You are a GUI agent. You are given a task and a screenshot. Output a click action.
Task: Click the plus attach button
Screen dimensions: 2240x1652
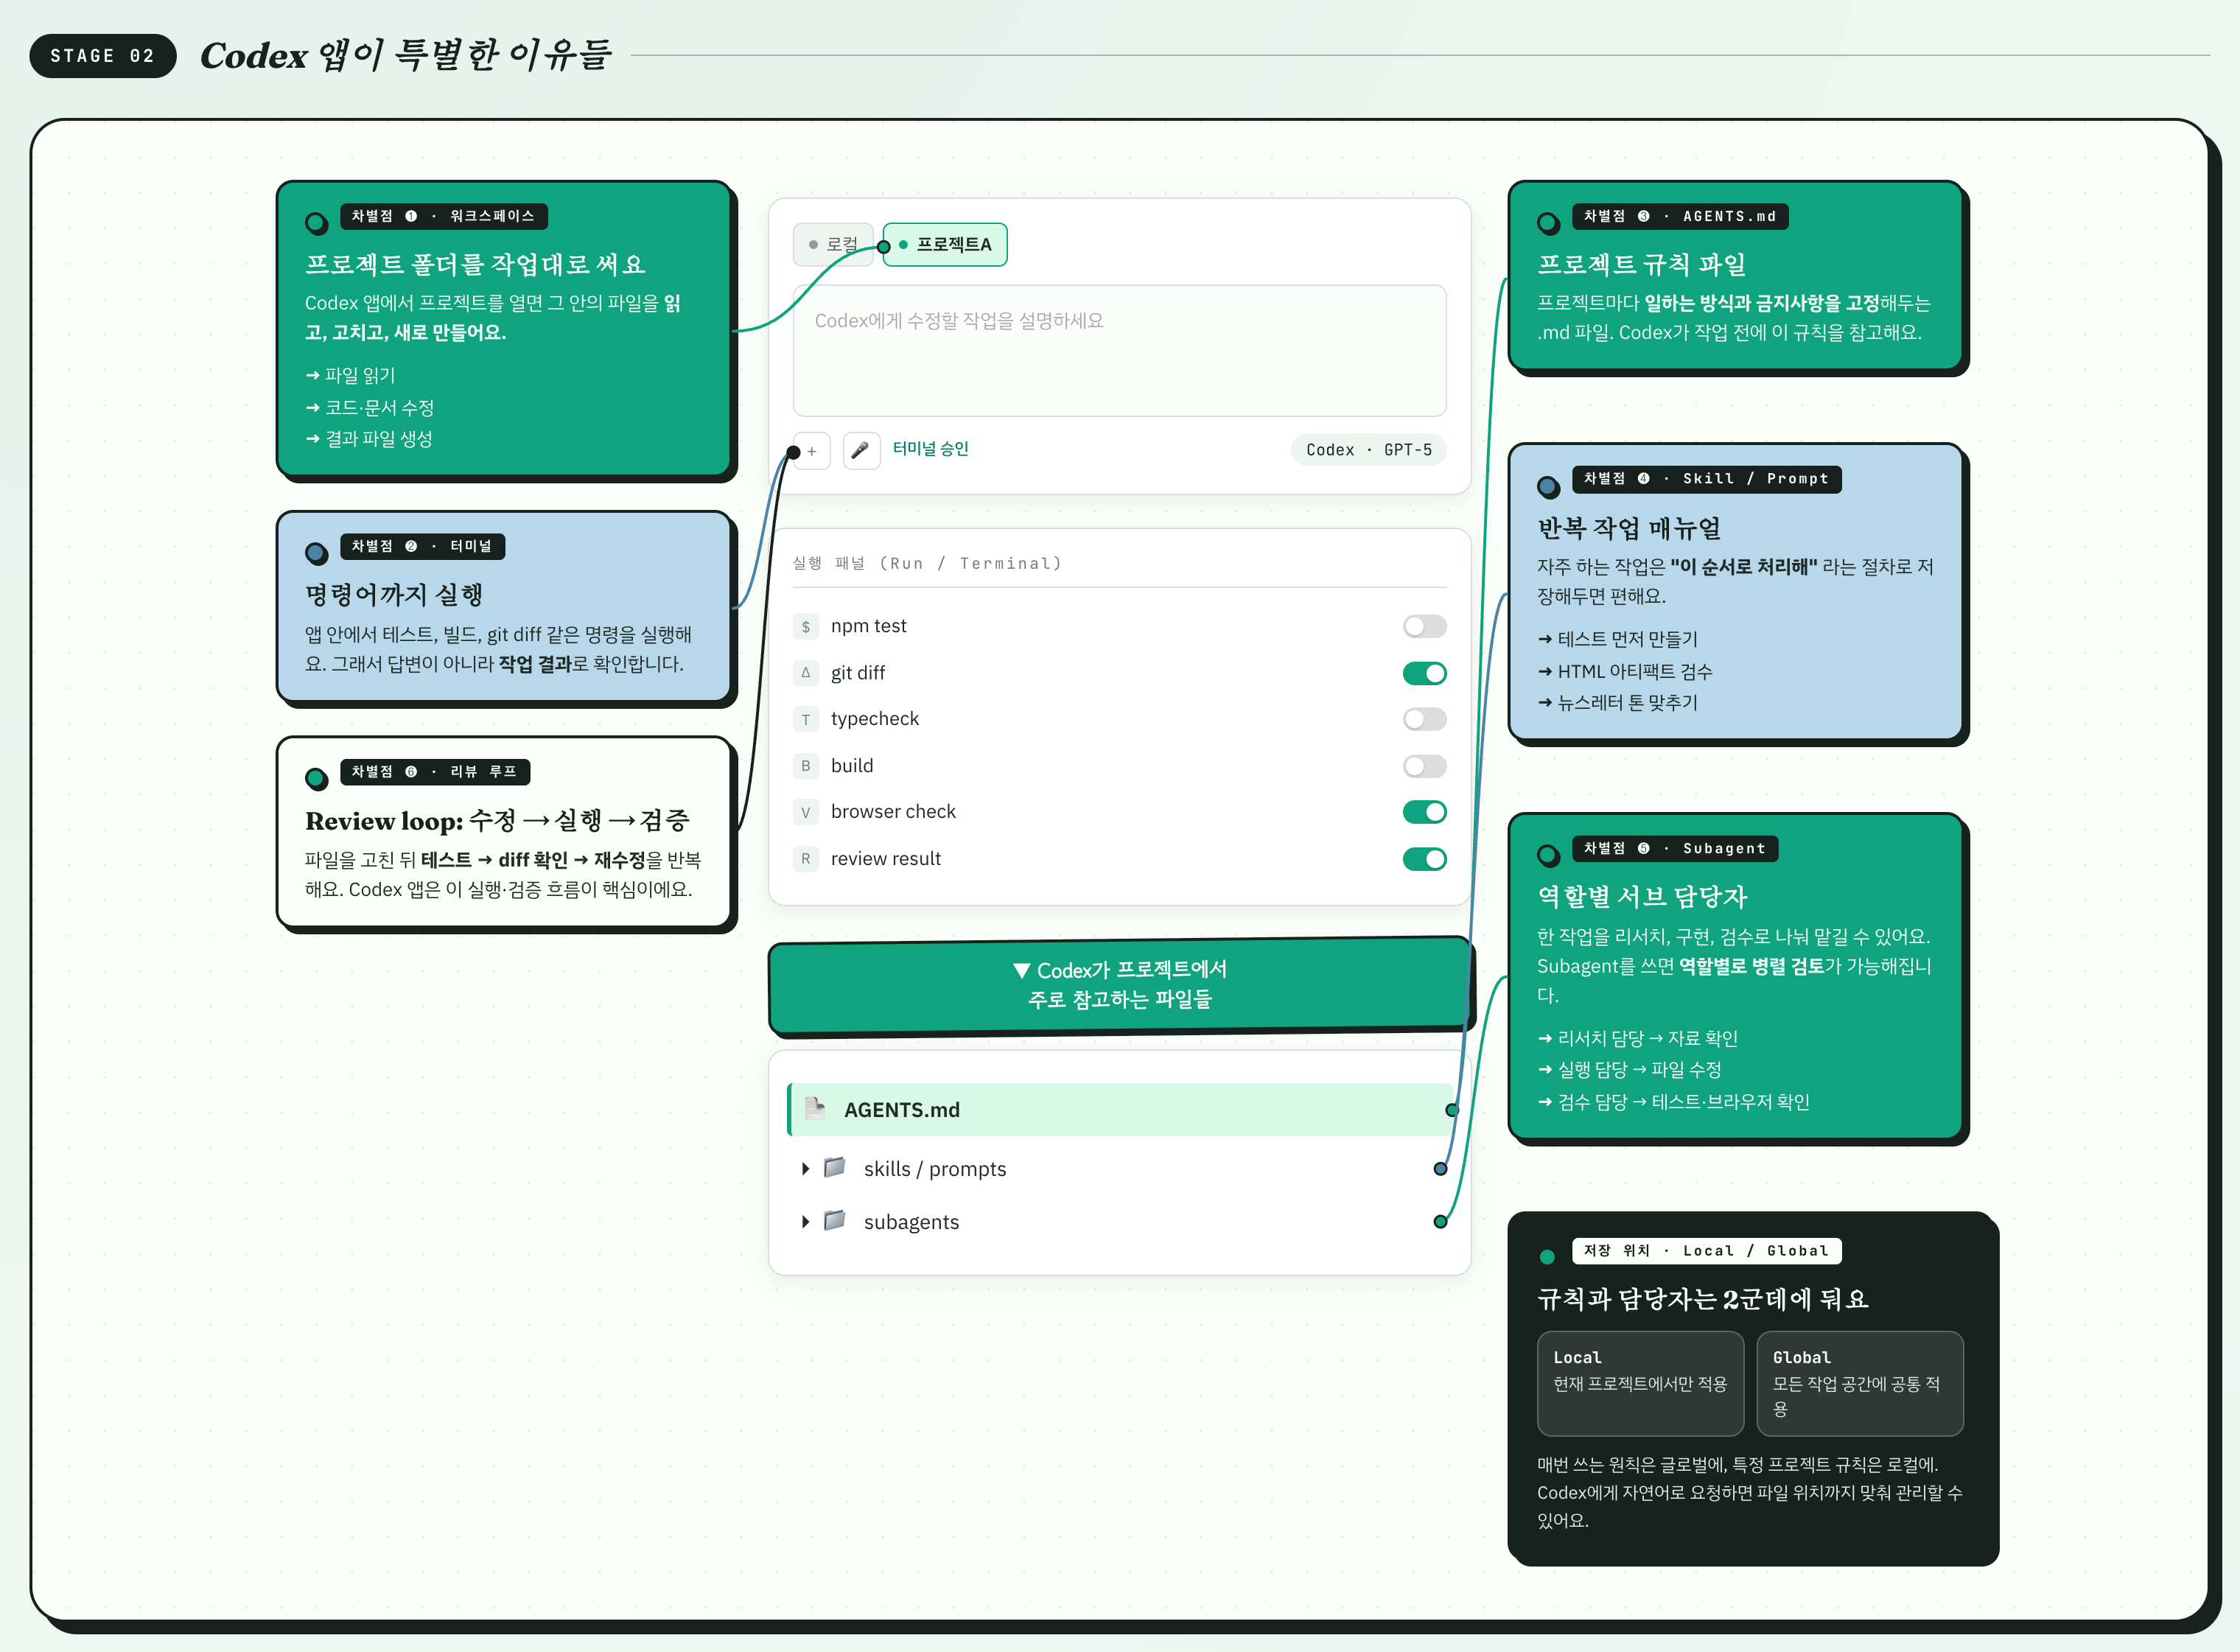coord(812,451)
